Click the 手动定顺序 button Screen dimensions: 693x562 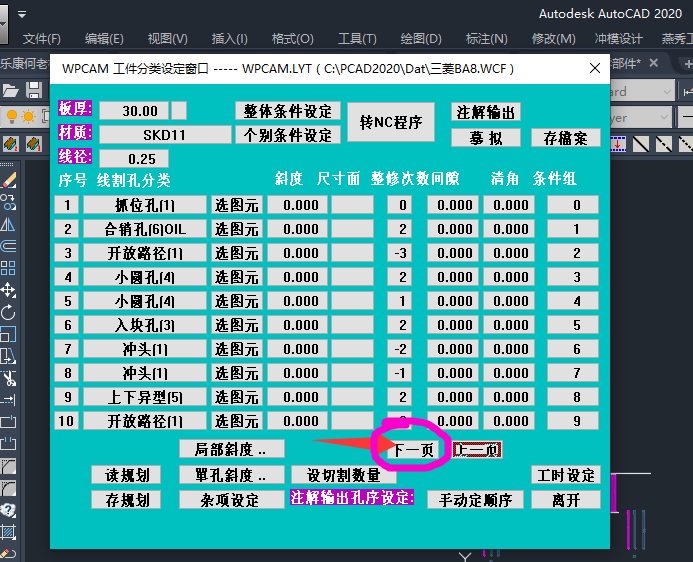pos(476,500)
